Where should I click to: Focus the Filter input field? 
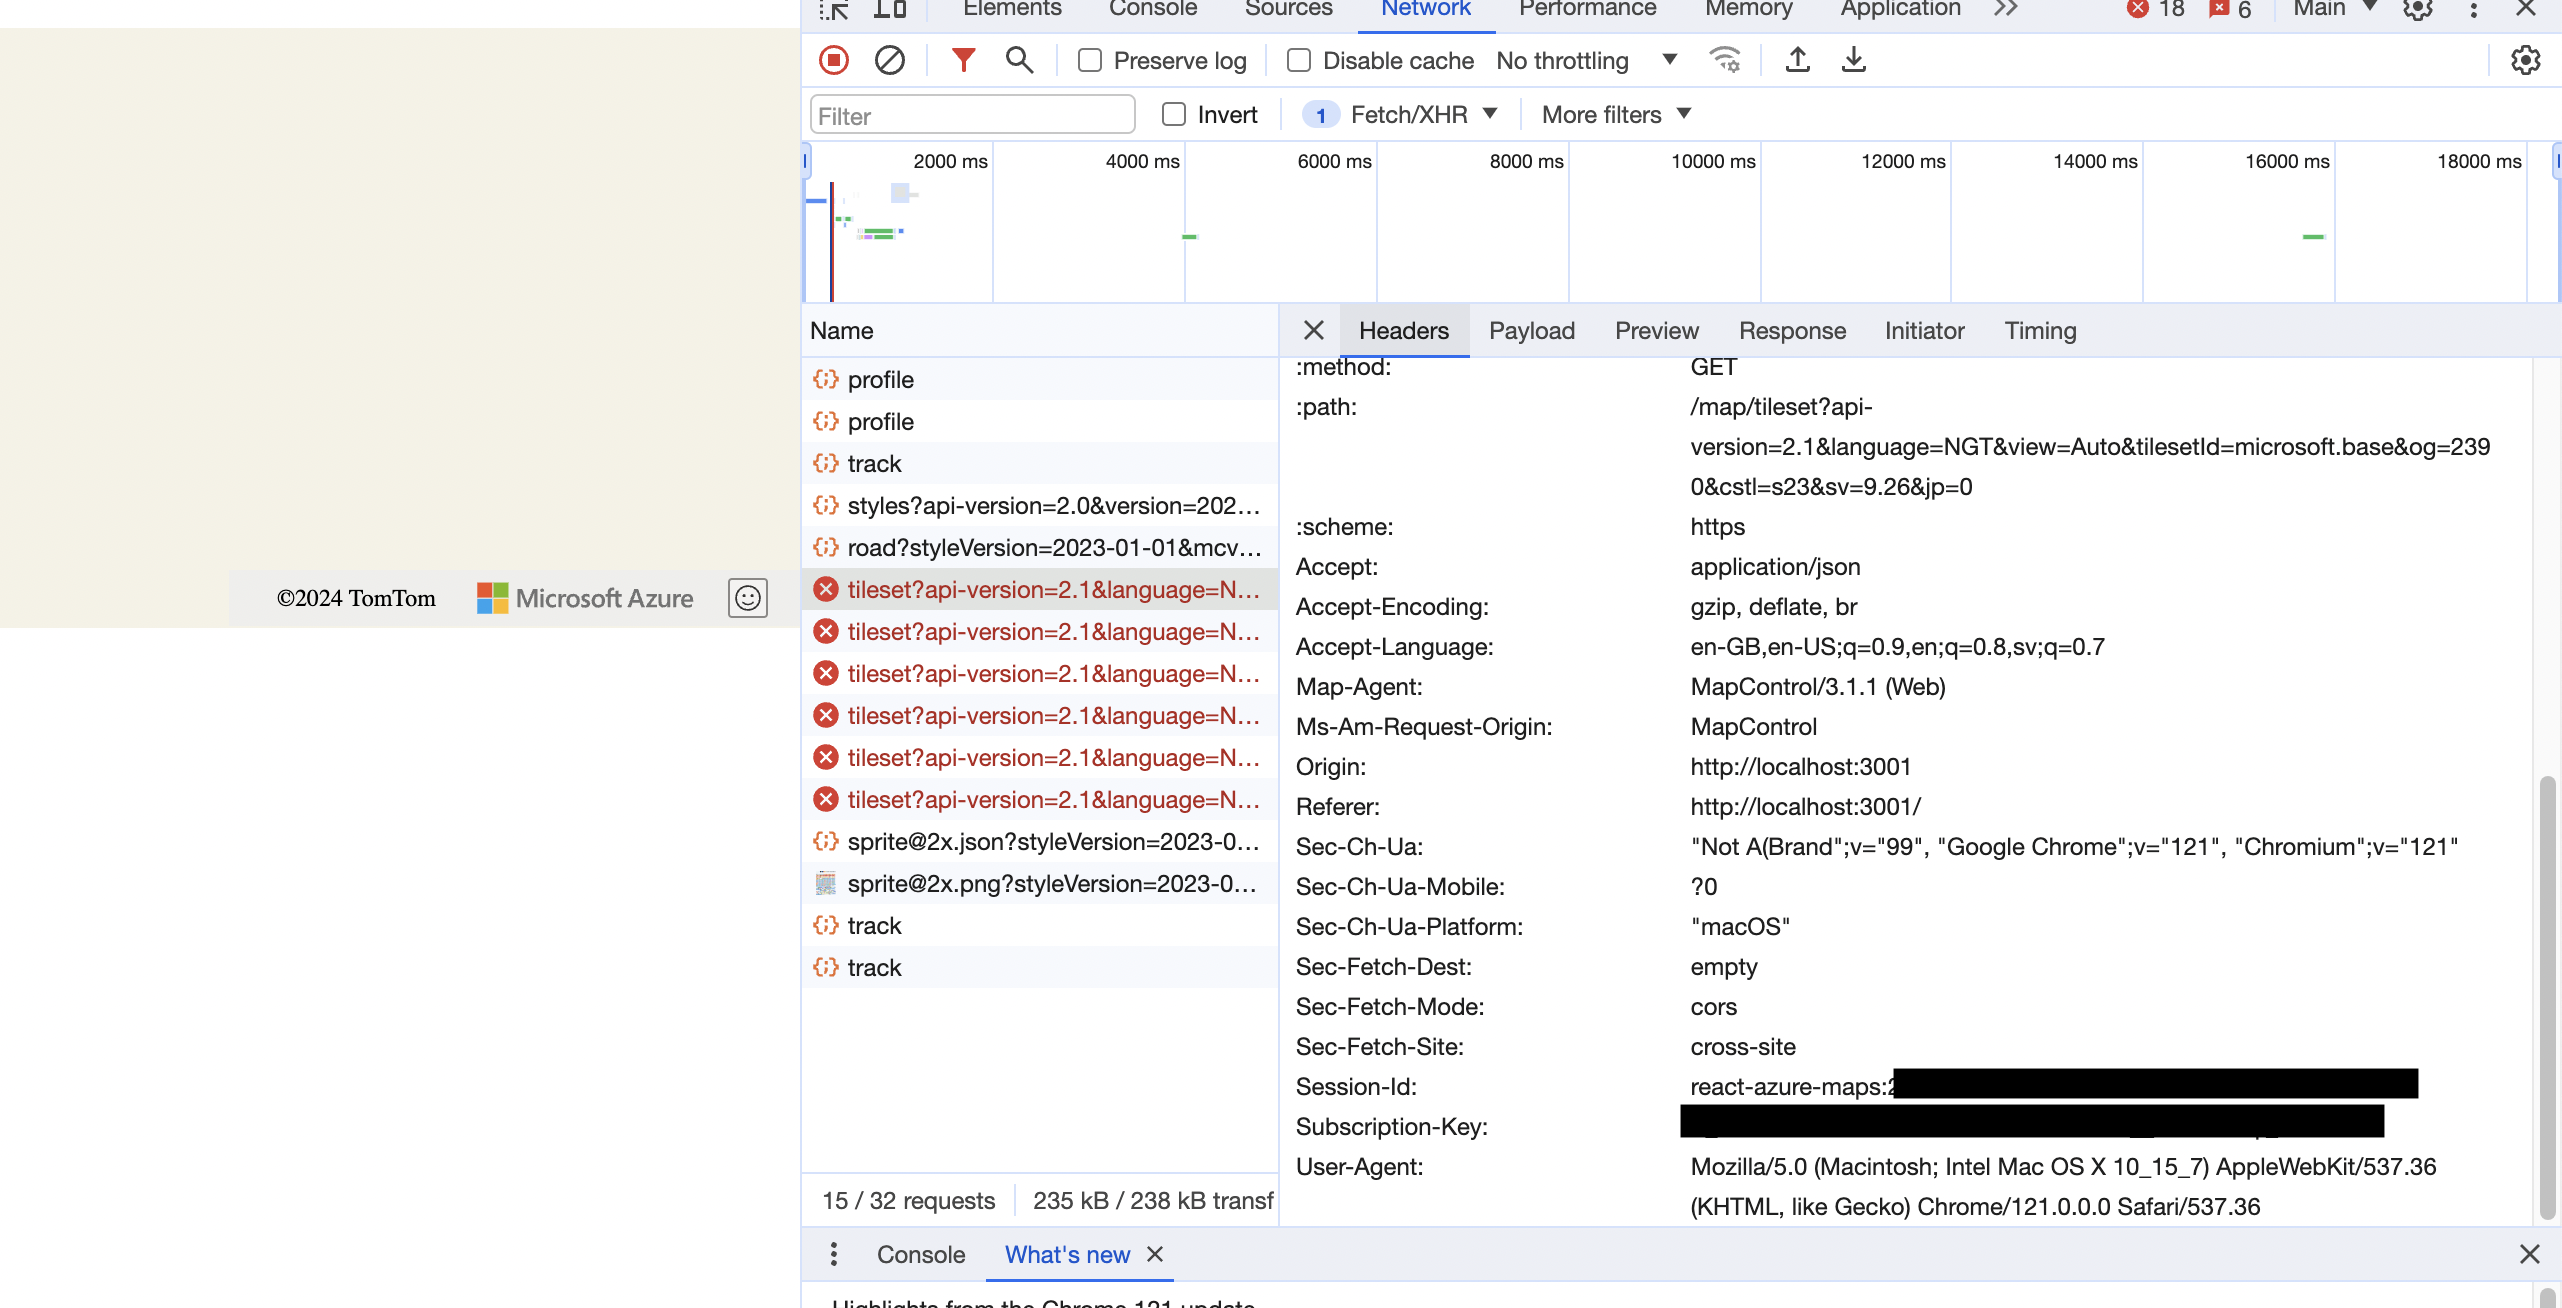tap(972, 115)
